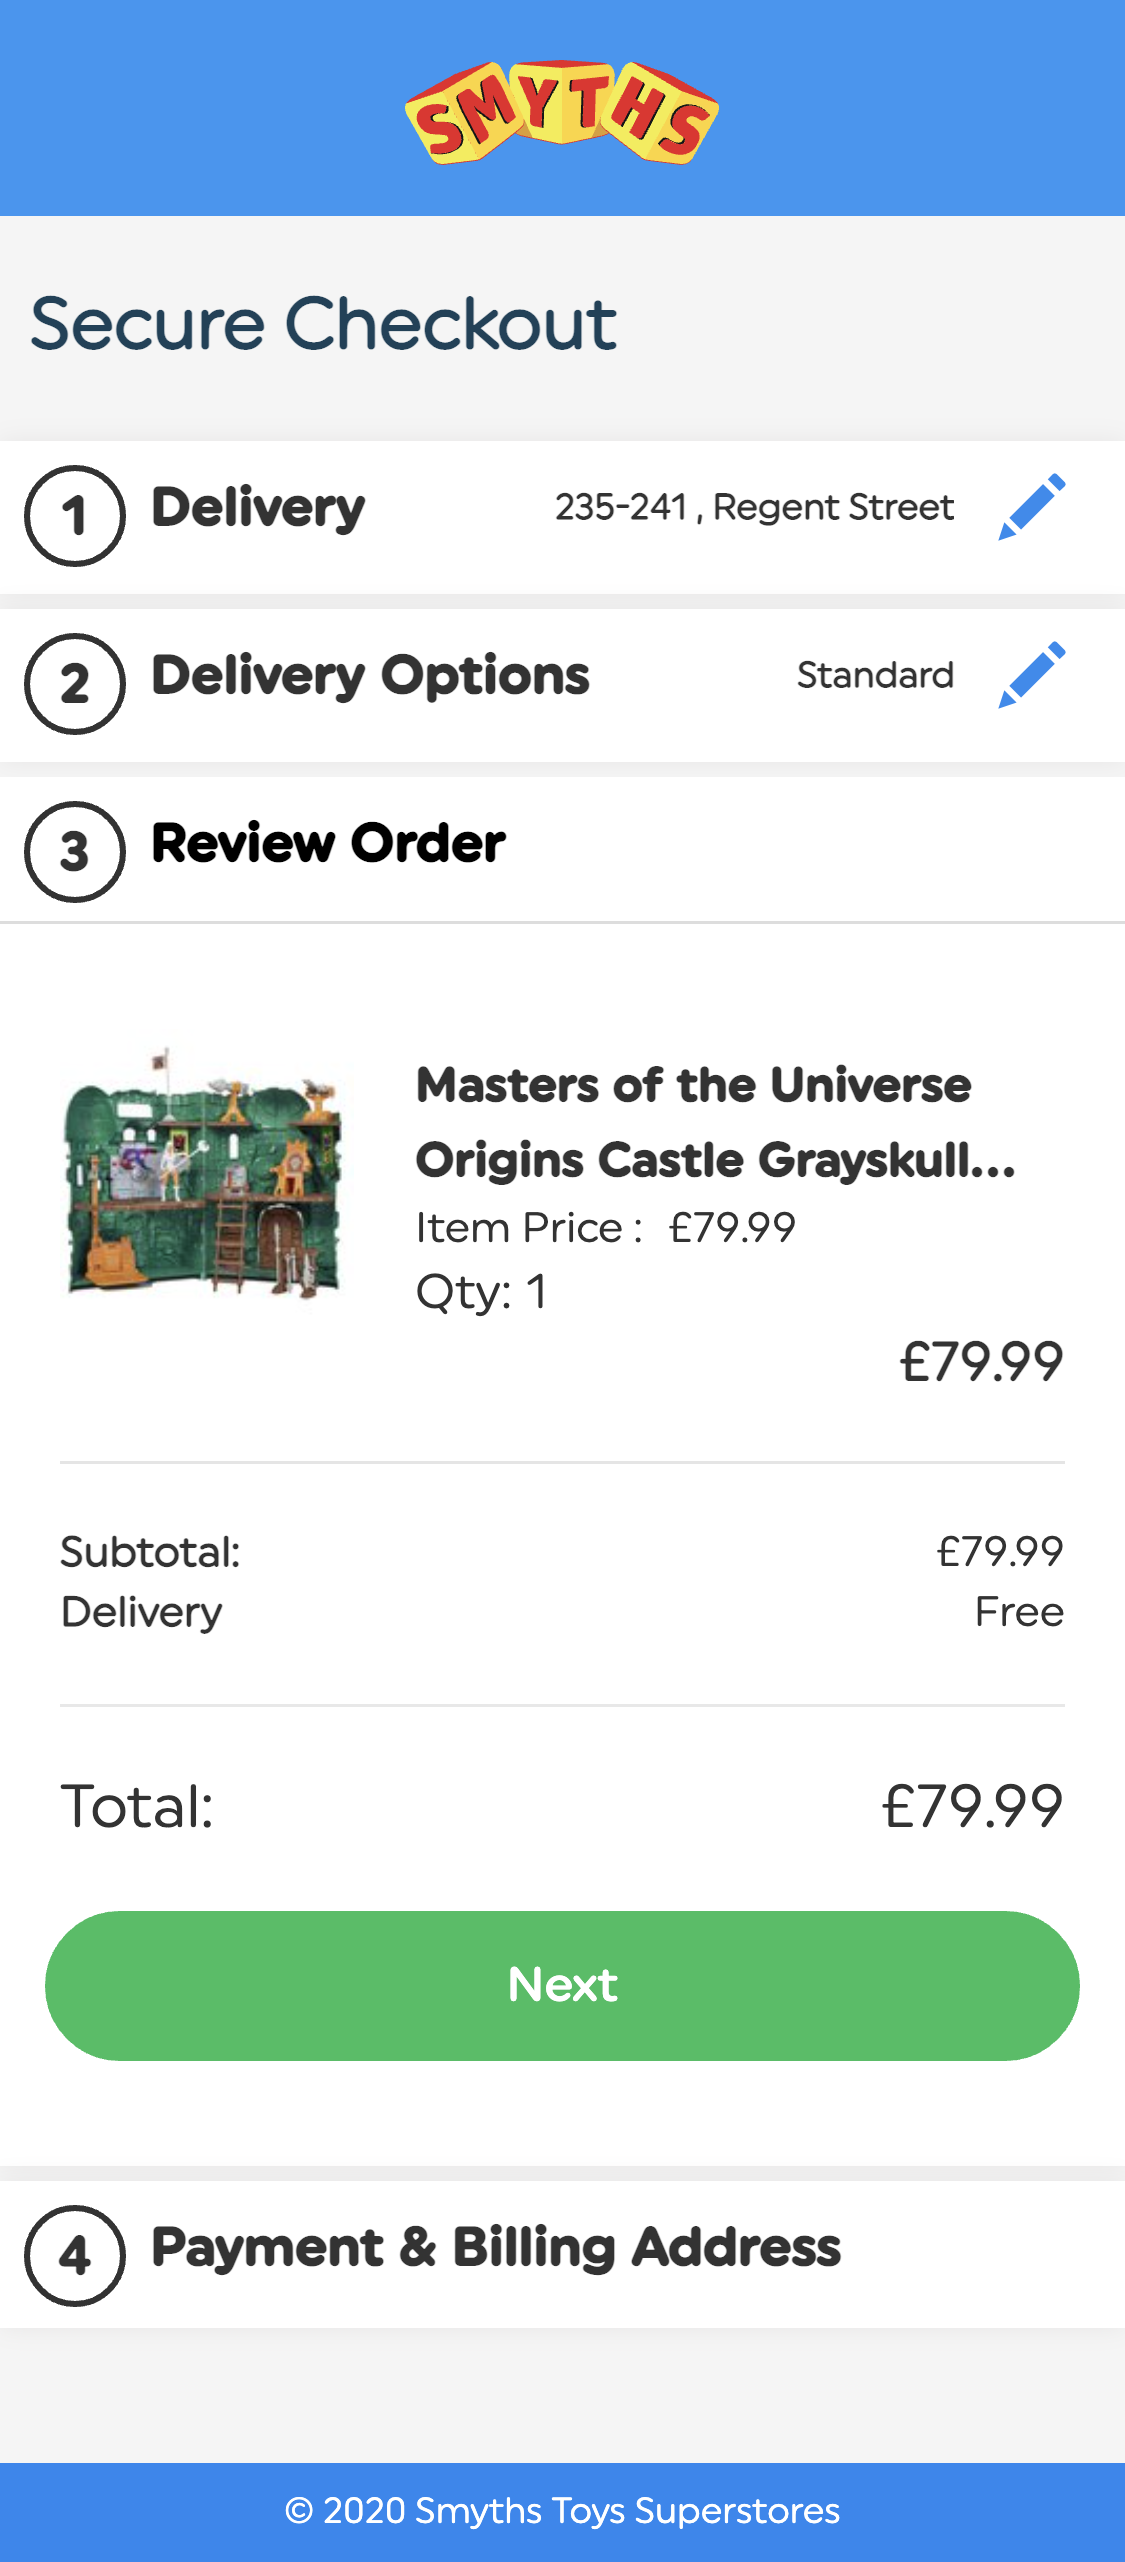Image resolution: width=1125 pixels, height=2562 pixels.
Task: Expand the Delivery section heading
Action: [x=258, y=507]
